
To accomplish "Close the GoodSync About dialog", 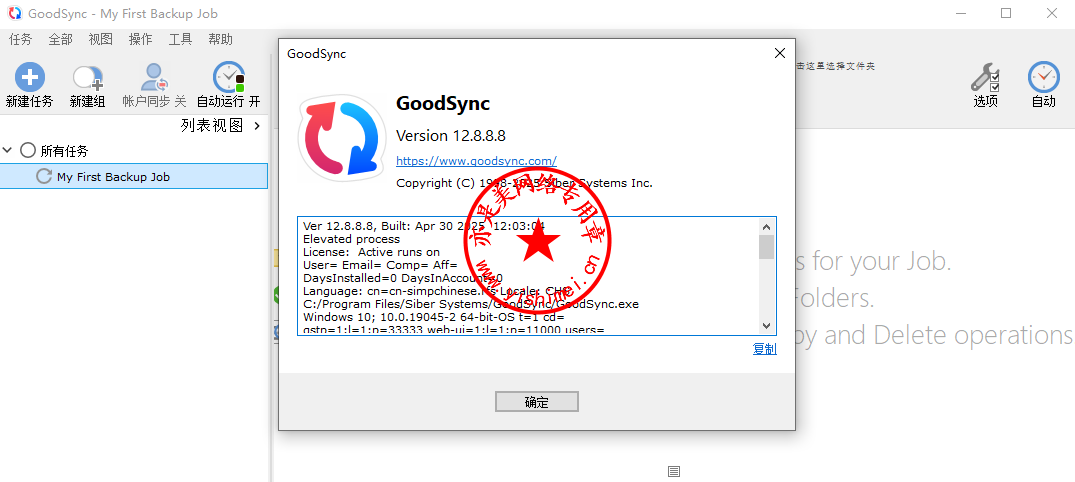I will coord(780,53).
